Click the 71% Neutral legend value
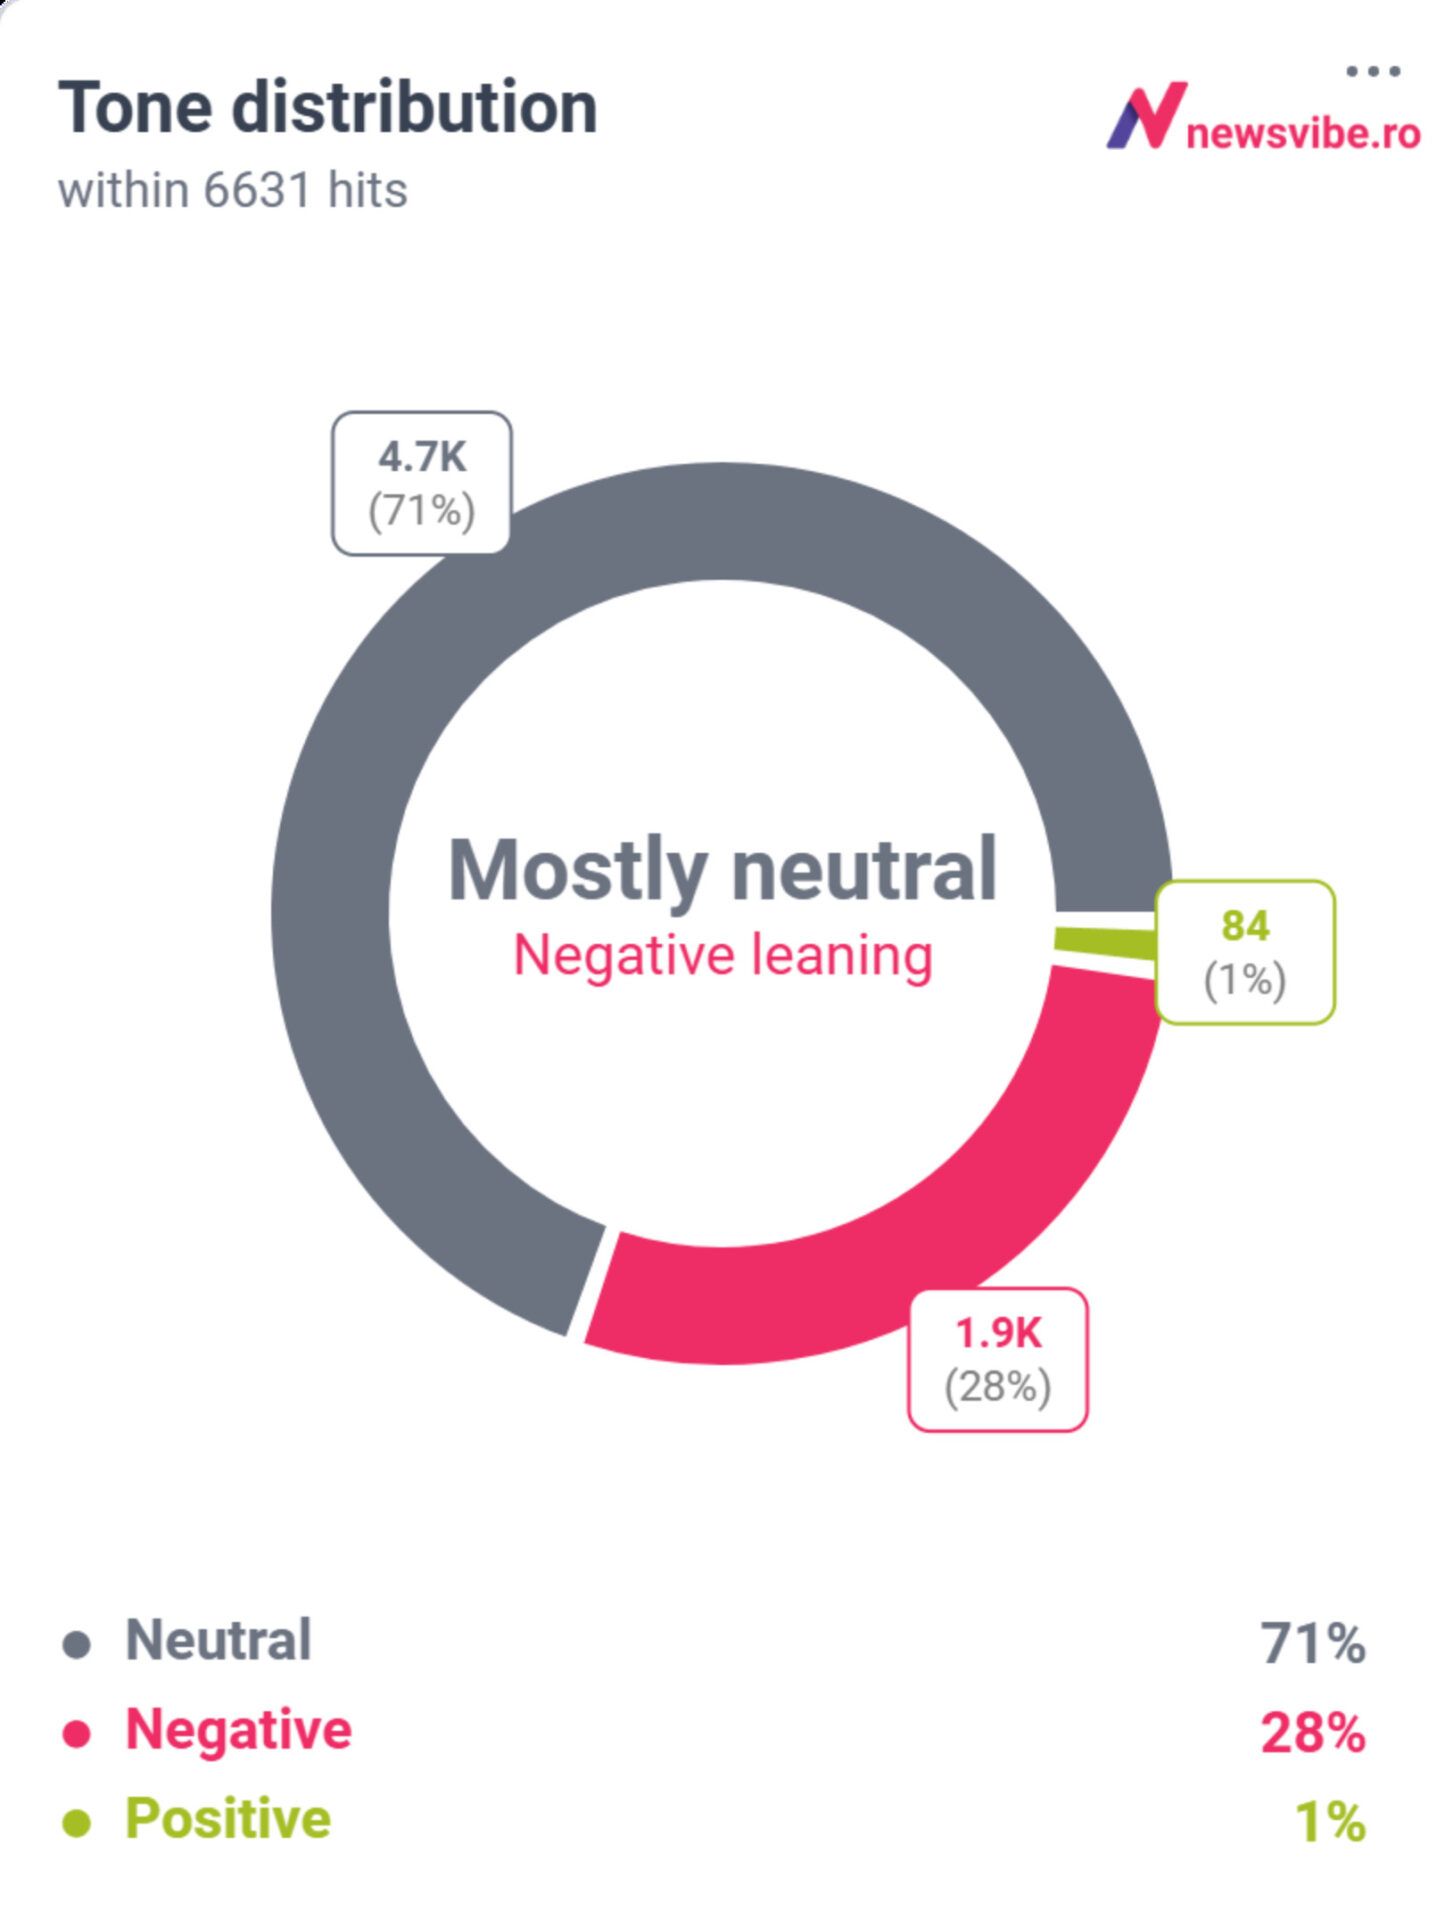Image resolution: width=1445 pixels, height=1920 pixels. [1312, 1643]
